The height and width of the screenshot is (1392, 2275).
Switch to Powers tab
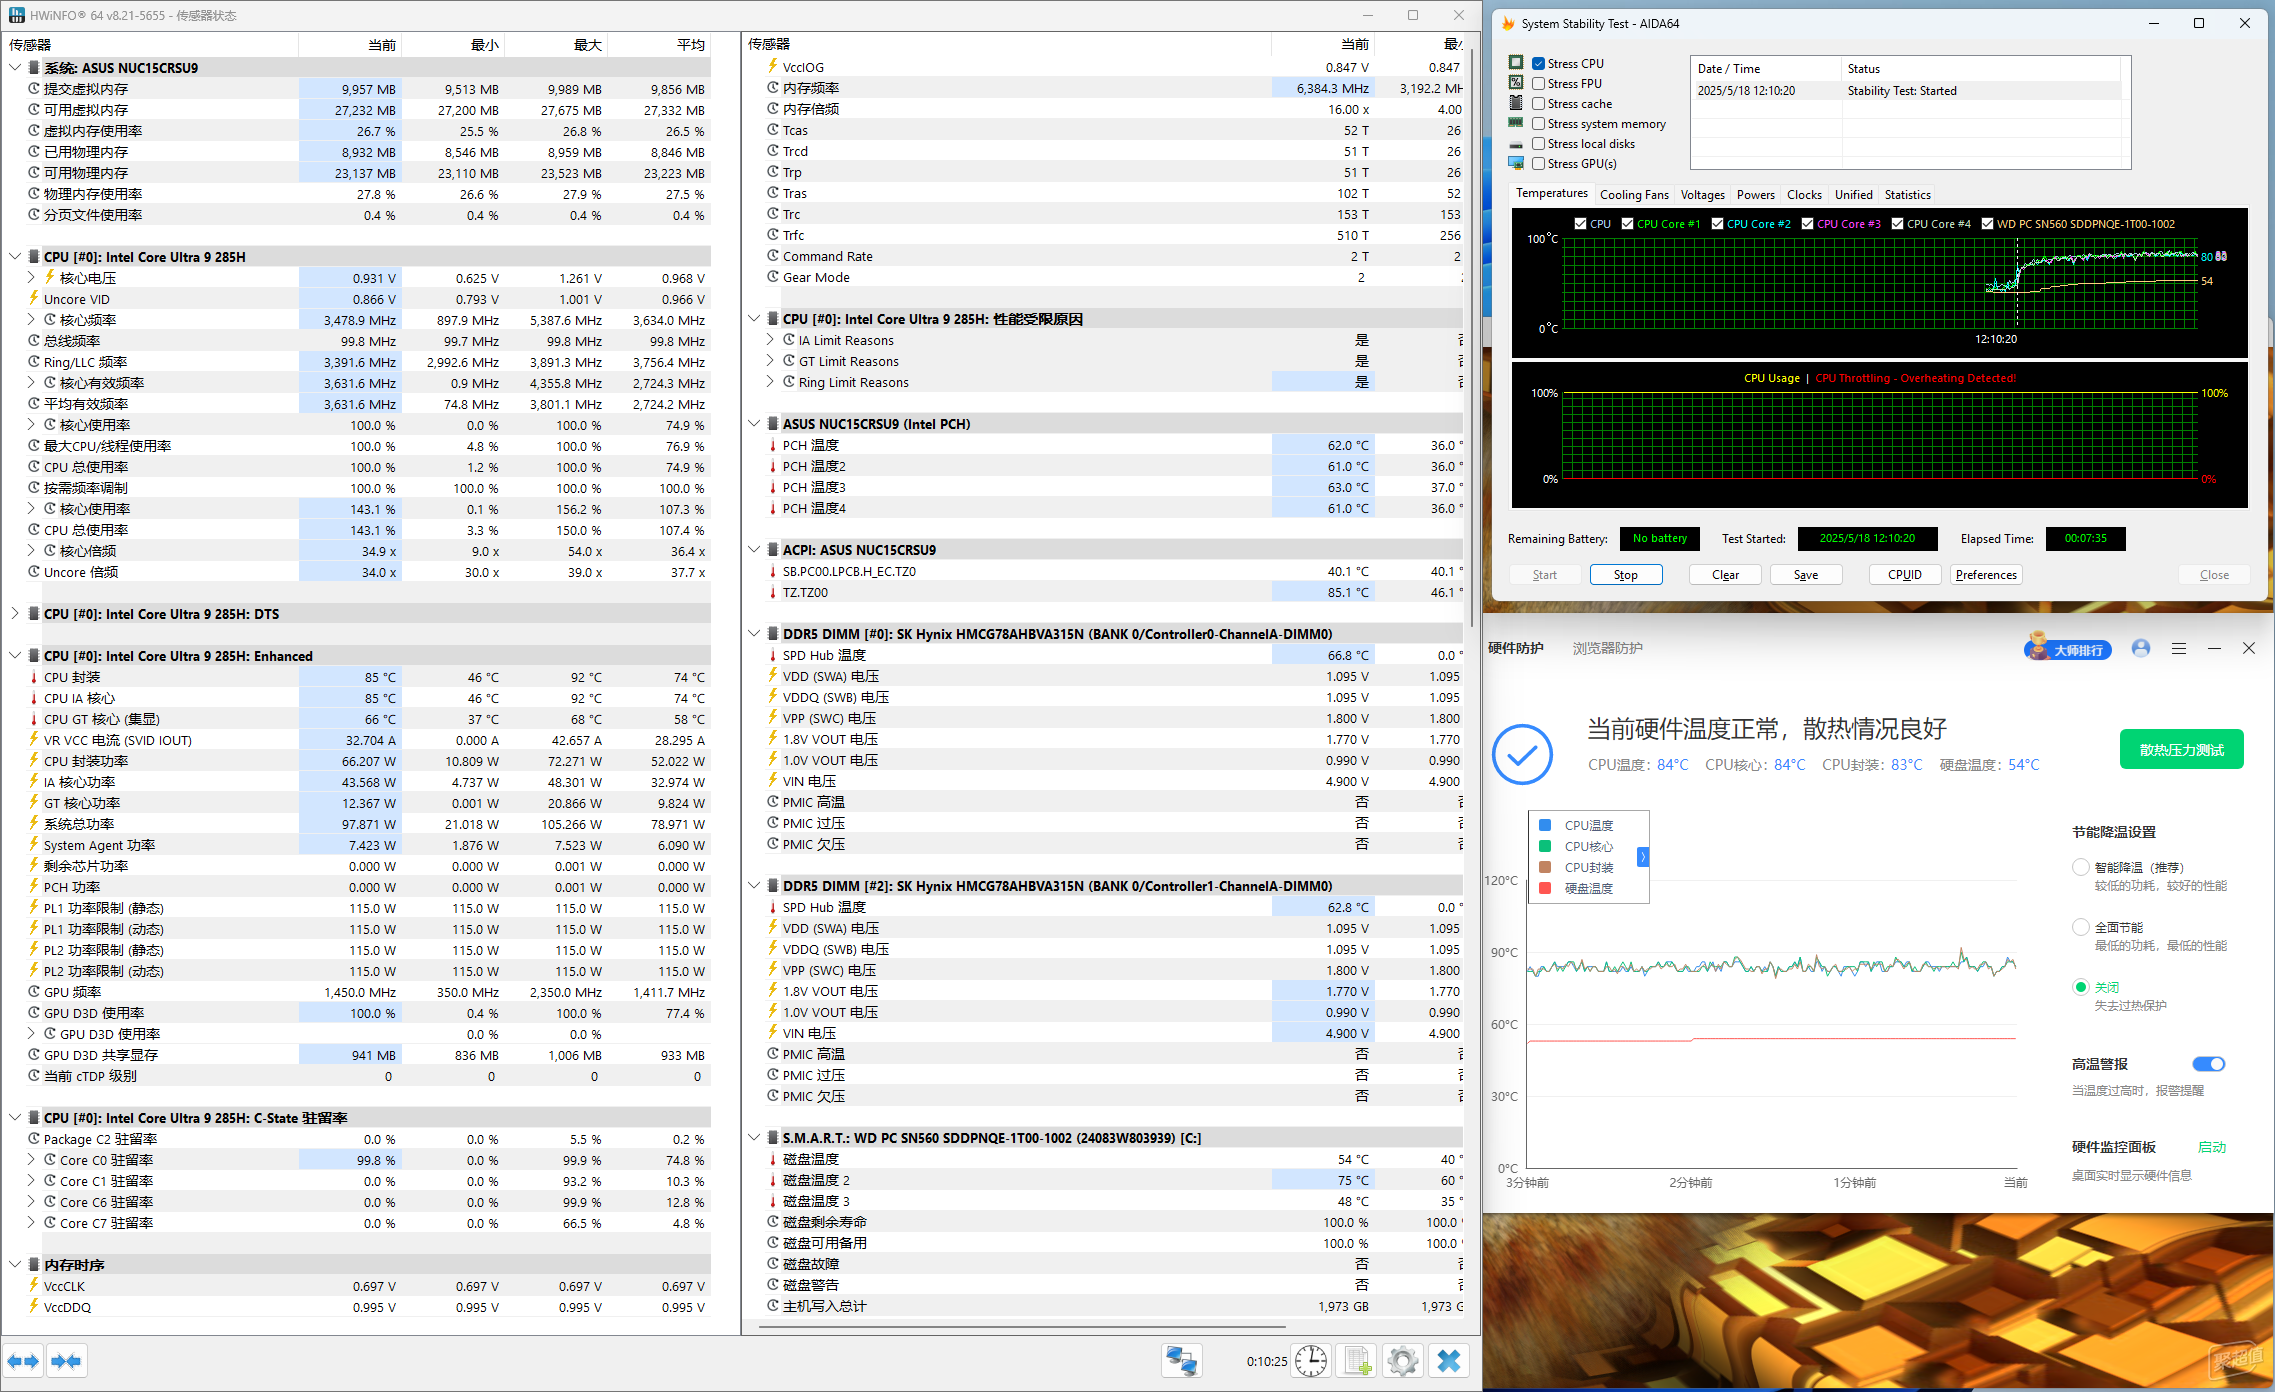click(1756, 195)
